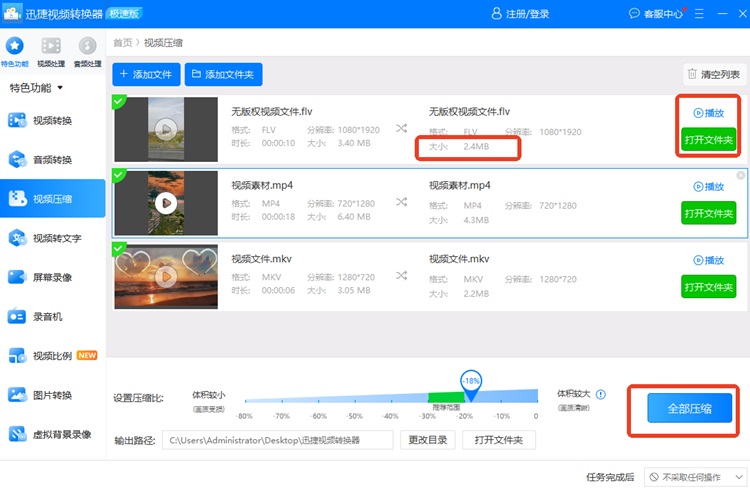Click the shuffle icon for 无版权视频文件.flv
Screen dimensions: 750x490
(x=401, y=128)
